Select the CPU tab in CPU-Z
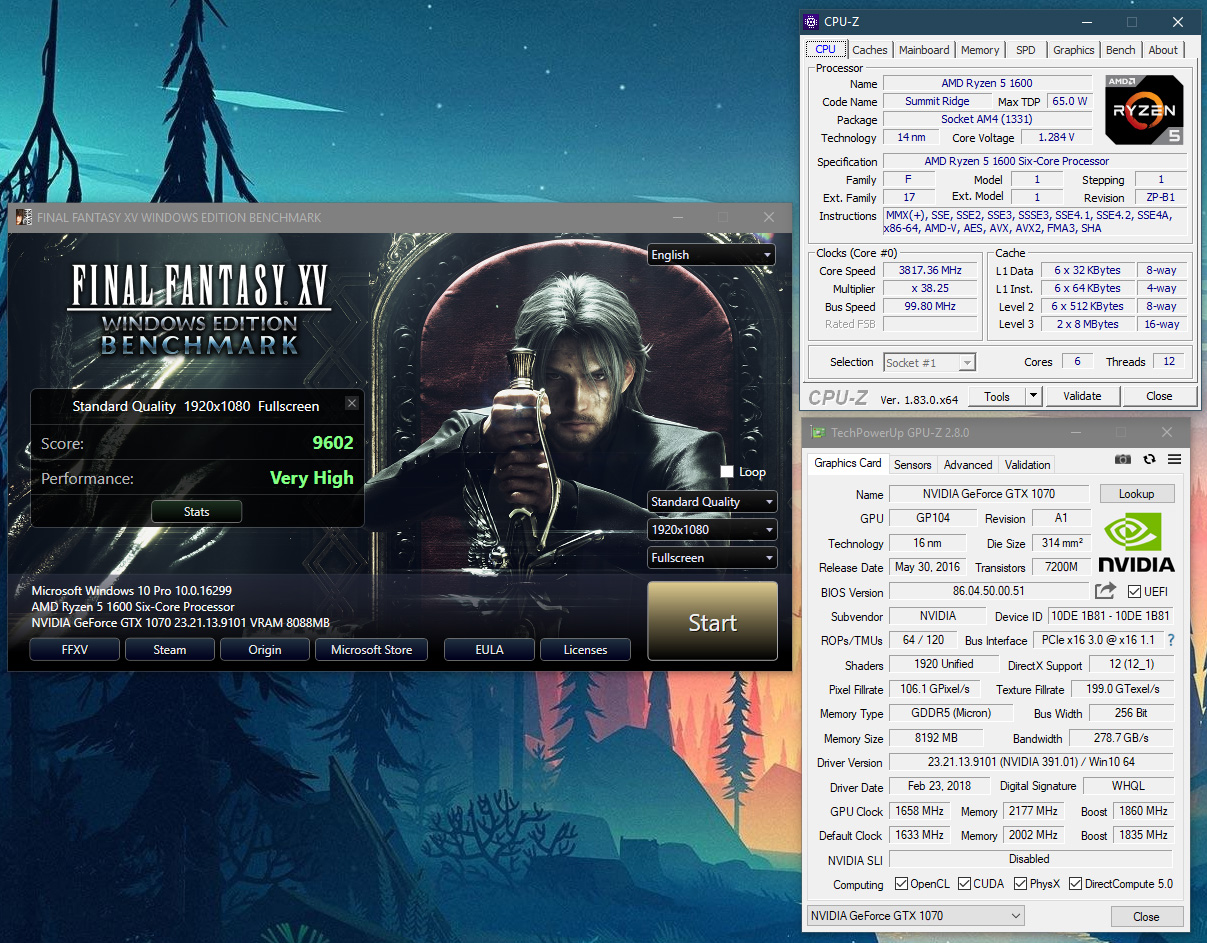Screen dimensions: 1207x943 pos(826,49)
